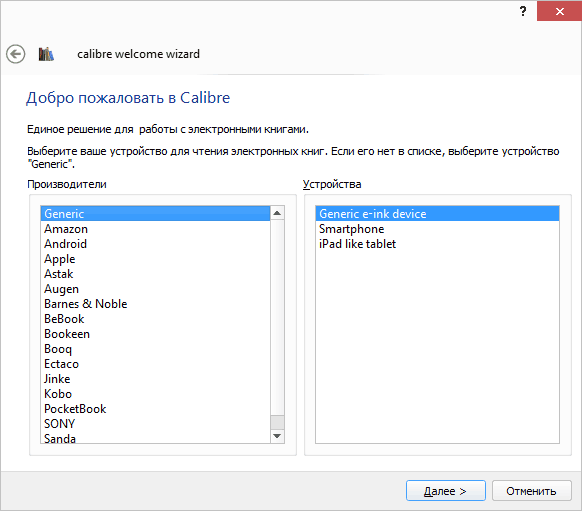
Task: Pick BeBook from the list
Action: pos(155,319)
